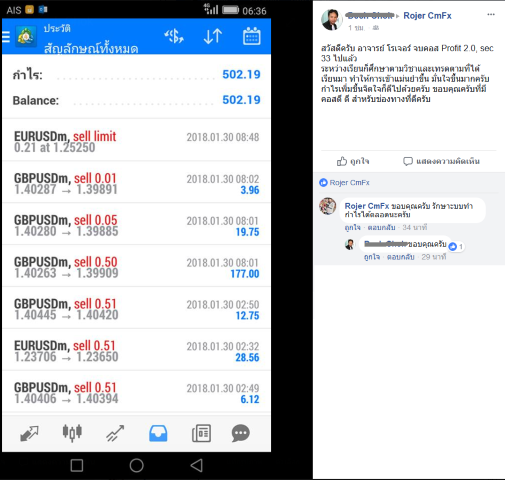Open the hamburger menu in MetaTrader
Image resolution: width=505 pixels, height=480 pixels.
tap(5, 37)
